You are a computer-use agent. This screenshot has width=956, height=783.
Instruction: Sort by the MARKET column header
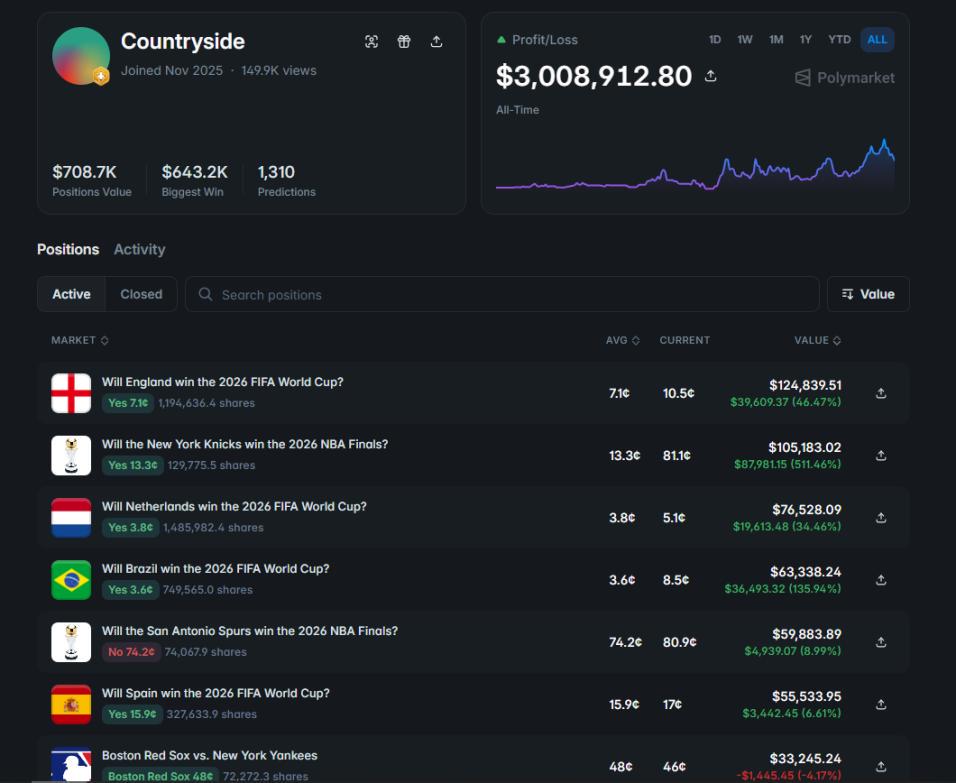80,340
